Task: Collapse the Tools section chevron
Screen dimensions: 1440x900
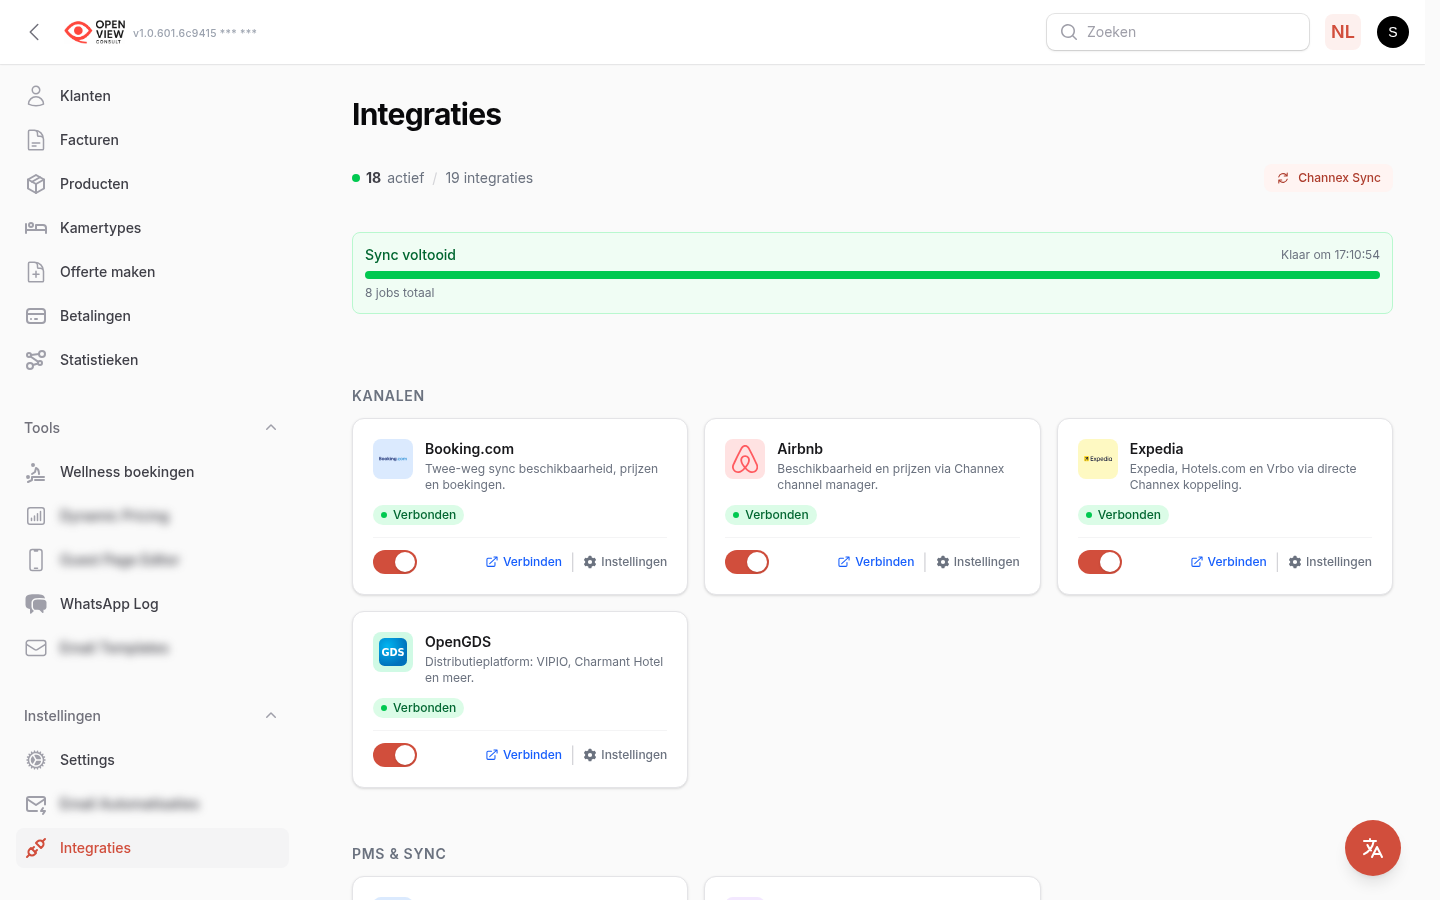Action: (x=271, y=428)
